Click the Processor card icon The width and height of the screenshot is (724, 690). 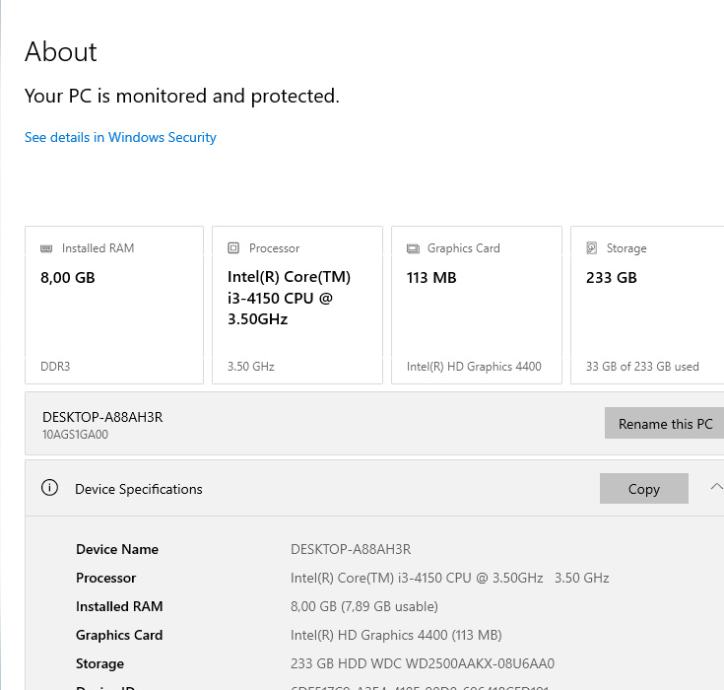(x=232, y=248)
